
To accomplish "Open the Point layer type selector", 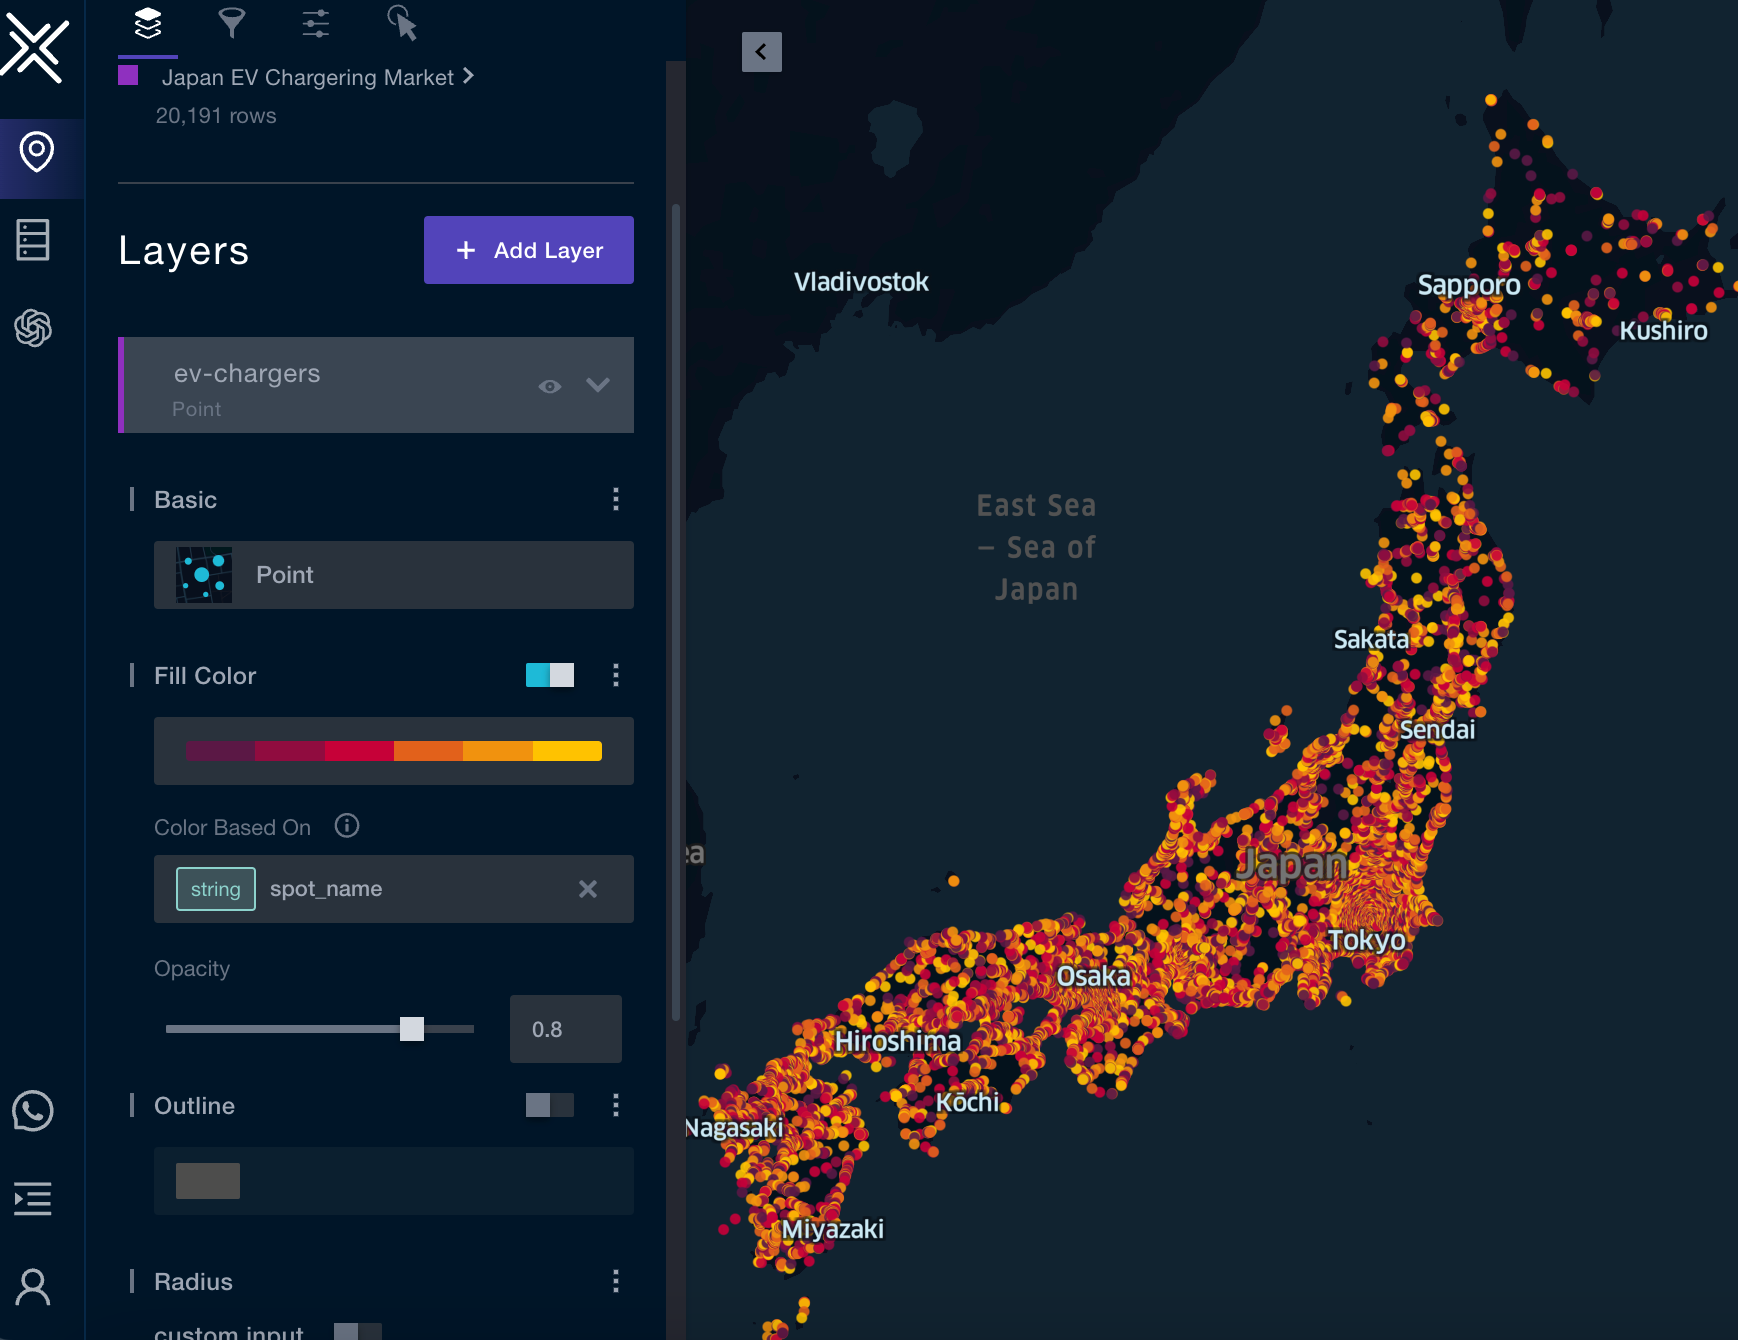I will (393, 575).
